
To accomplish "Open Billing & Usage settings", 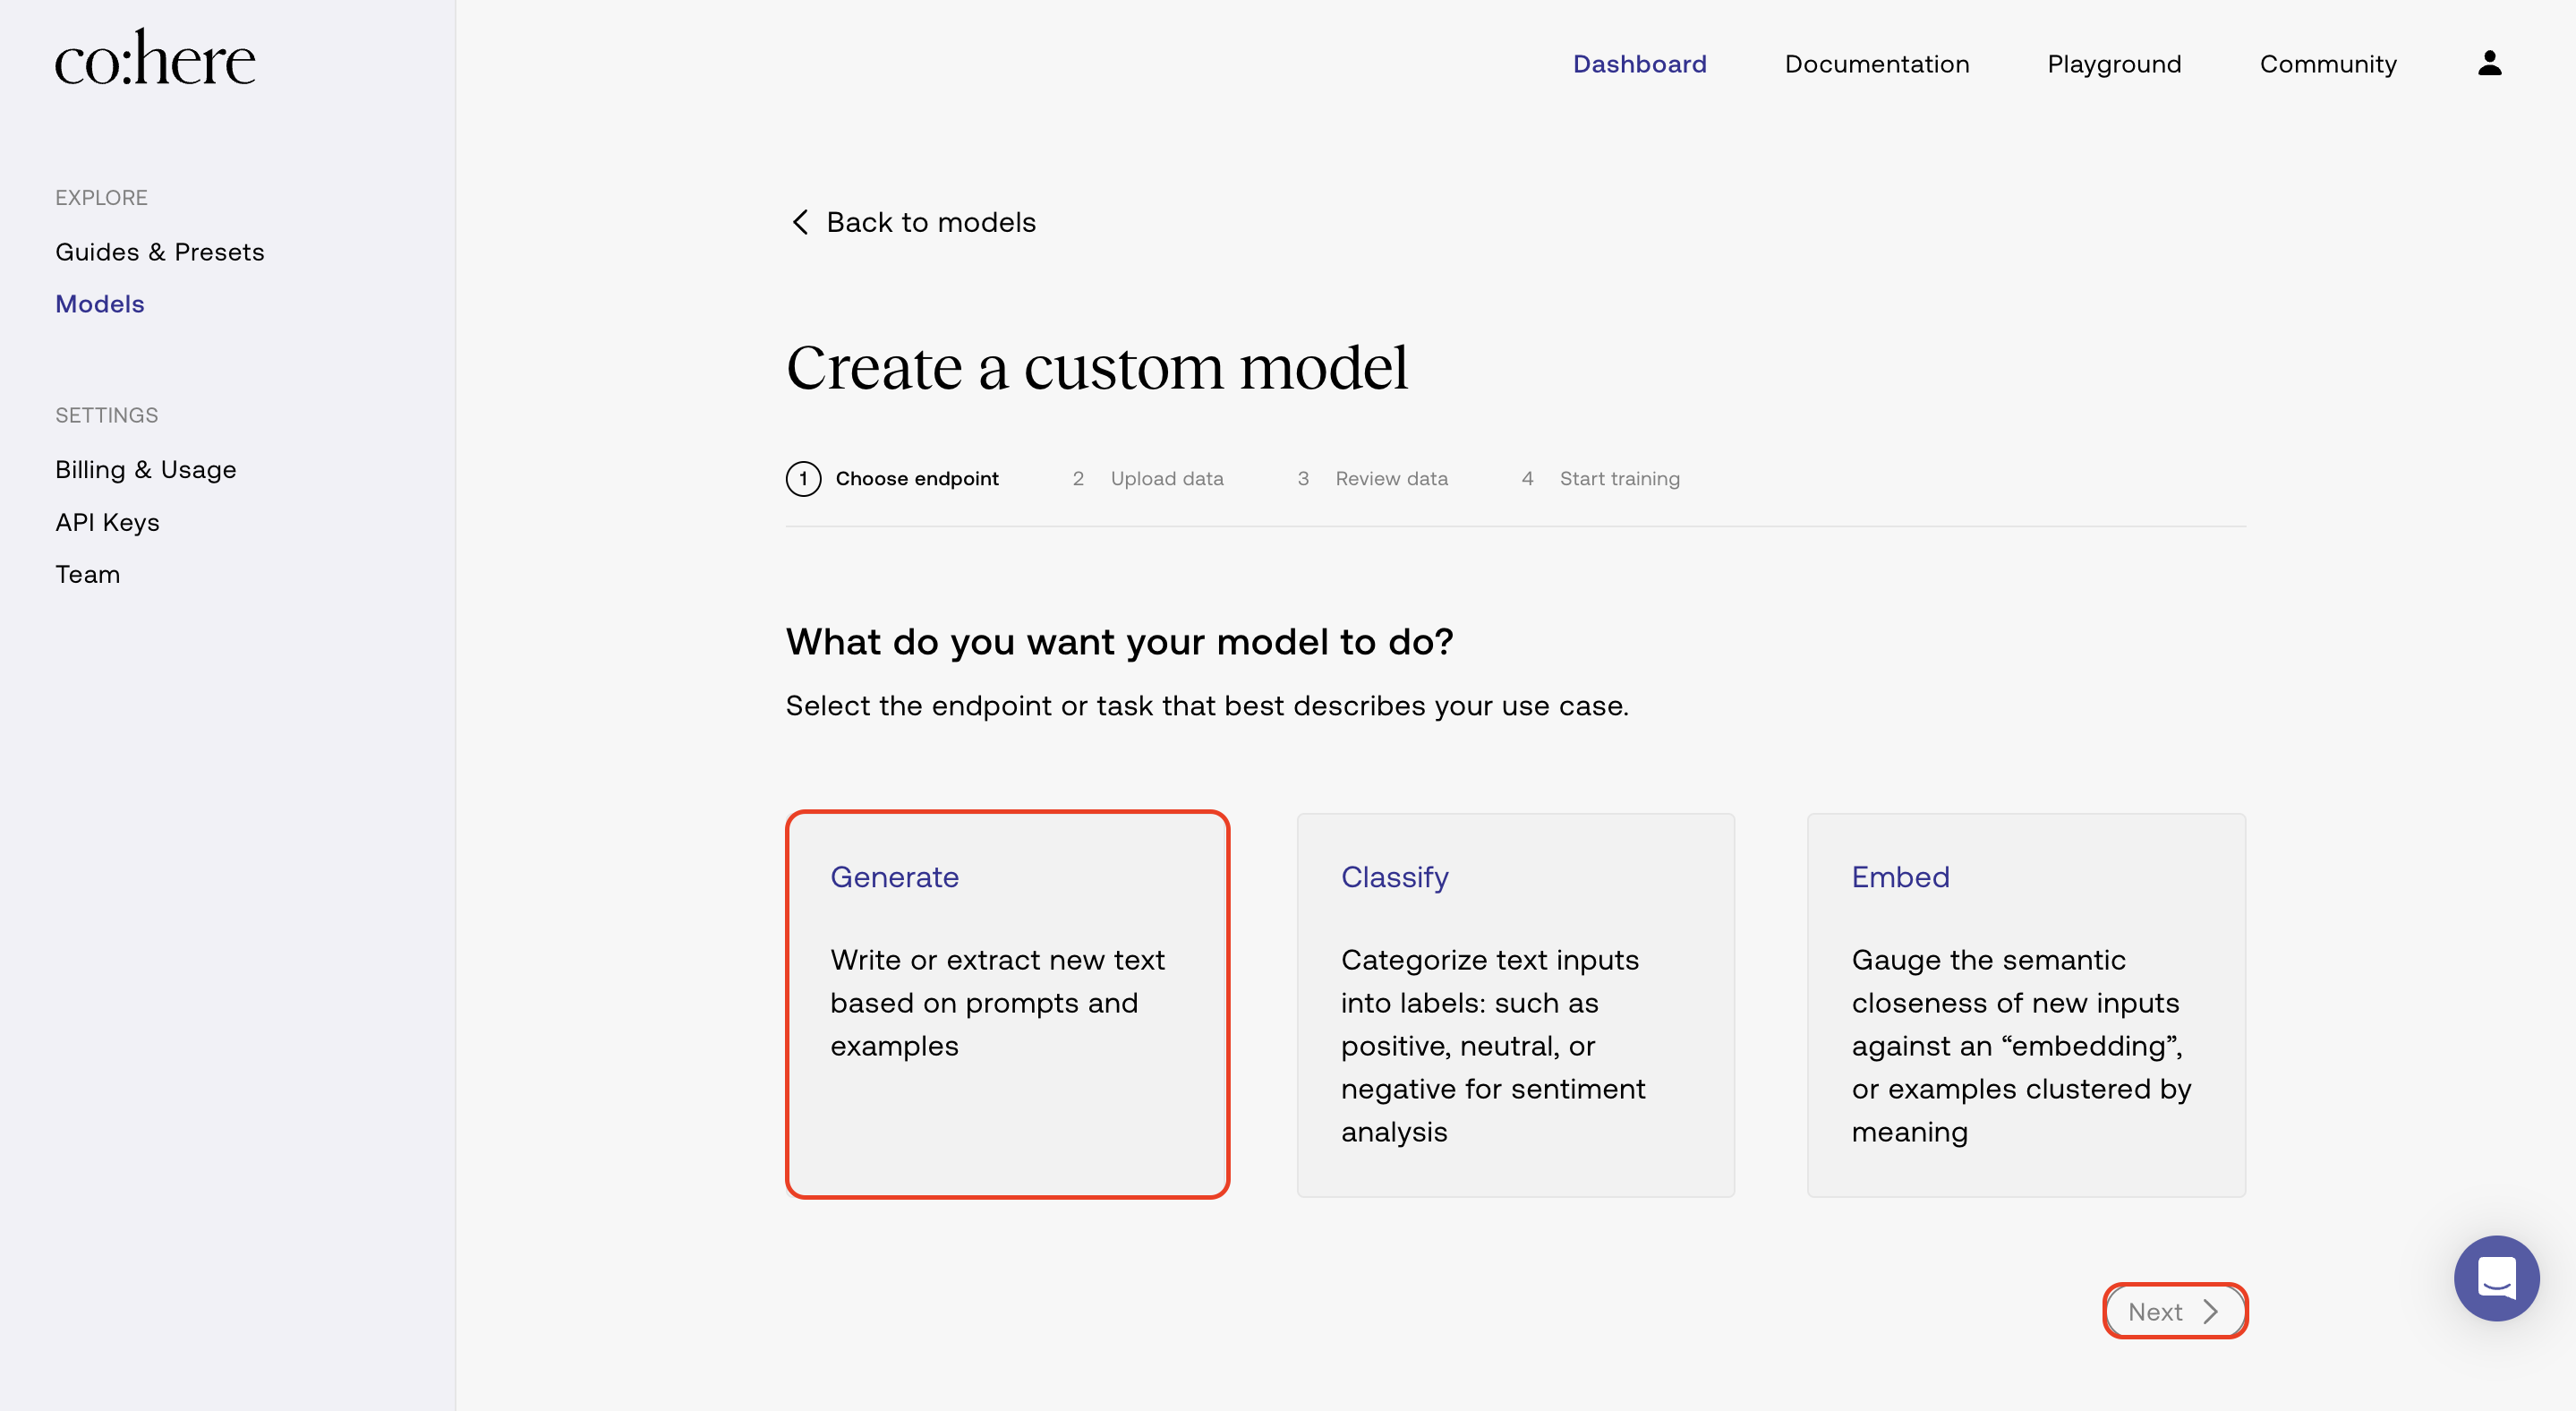I will click(x=146, y=470).
